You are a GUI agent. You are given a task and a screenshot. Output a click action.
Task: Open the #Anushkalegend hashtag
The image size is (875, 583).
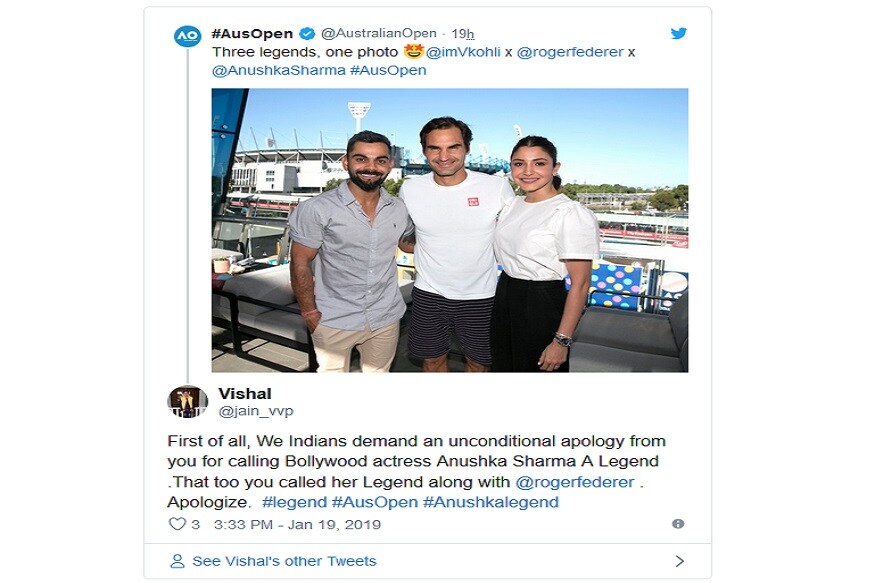tap(491, 502)
